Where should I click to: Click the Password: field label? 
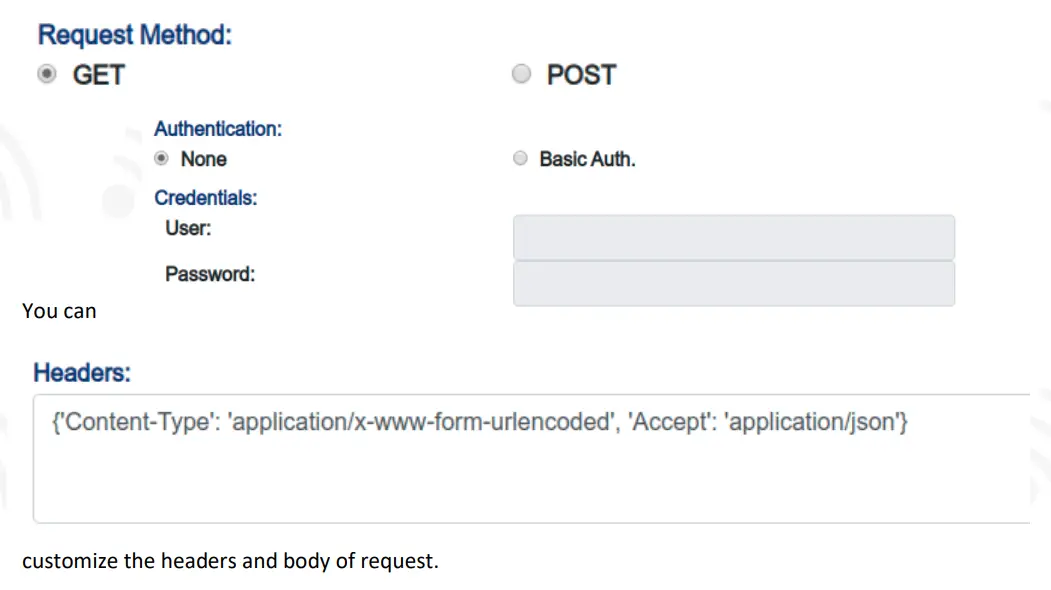click(x=210, y=274)
